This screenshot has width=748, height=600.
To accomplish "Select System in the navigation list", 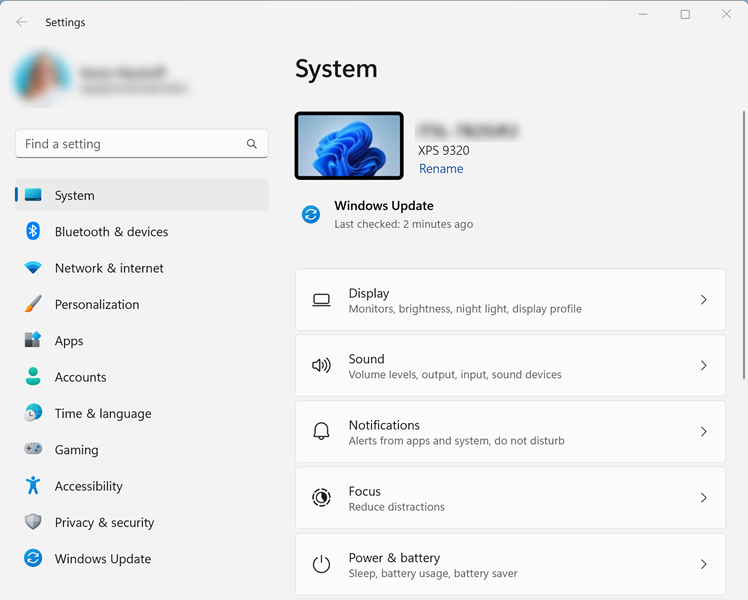I will point(75,196).
